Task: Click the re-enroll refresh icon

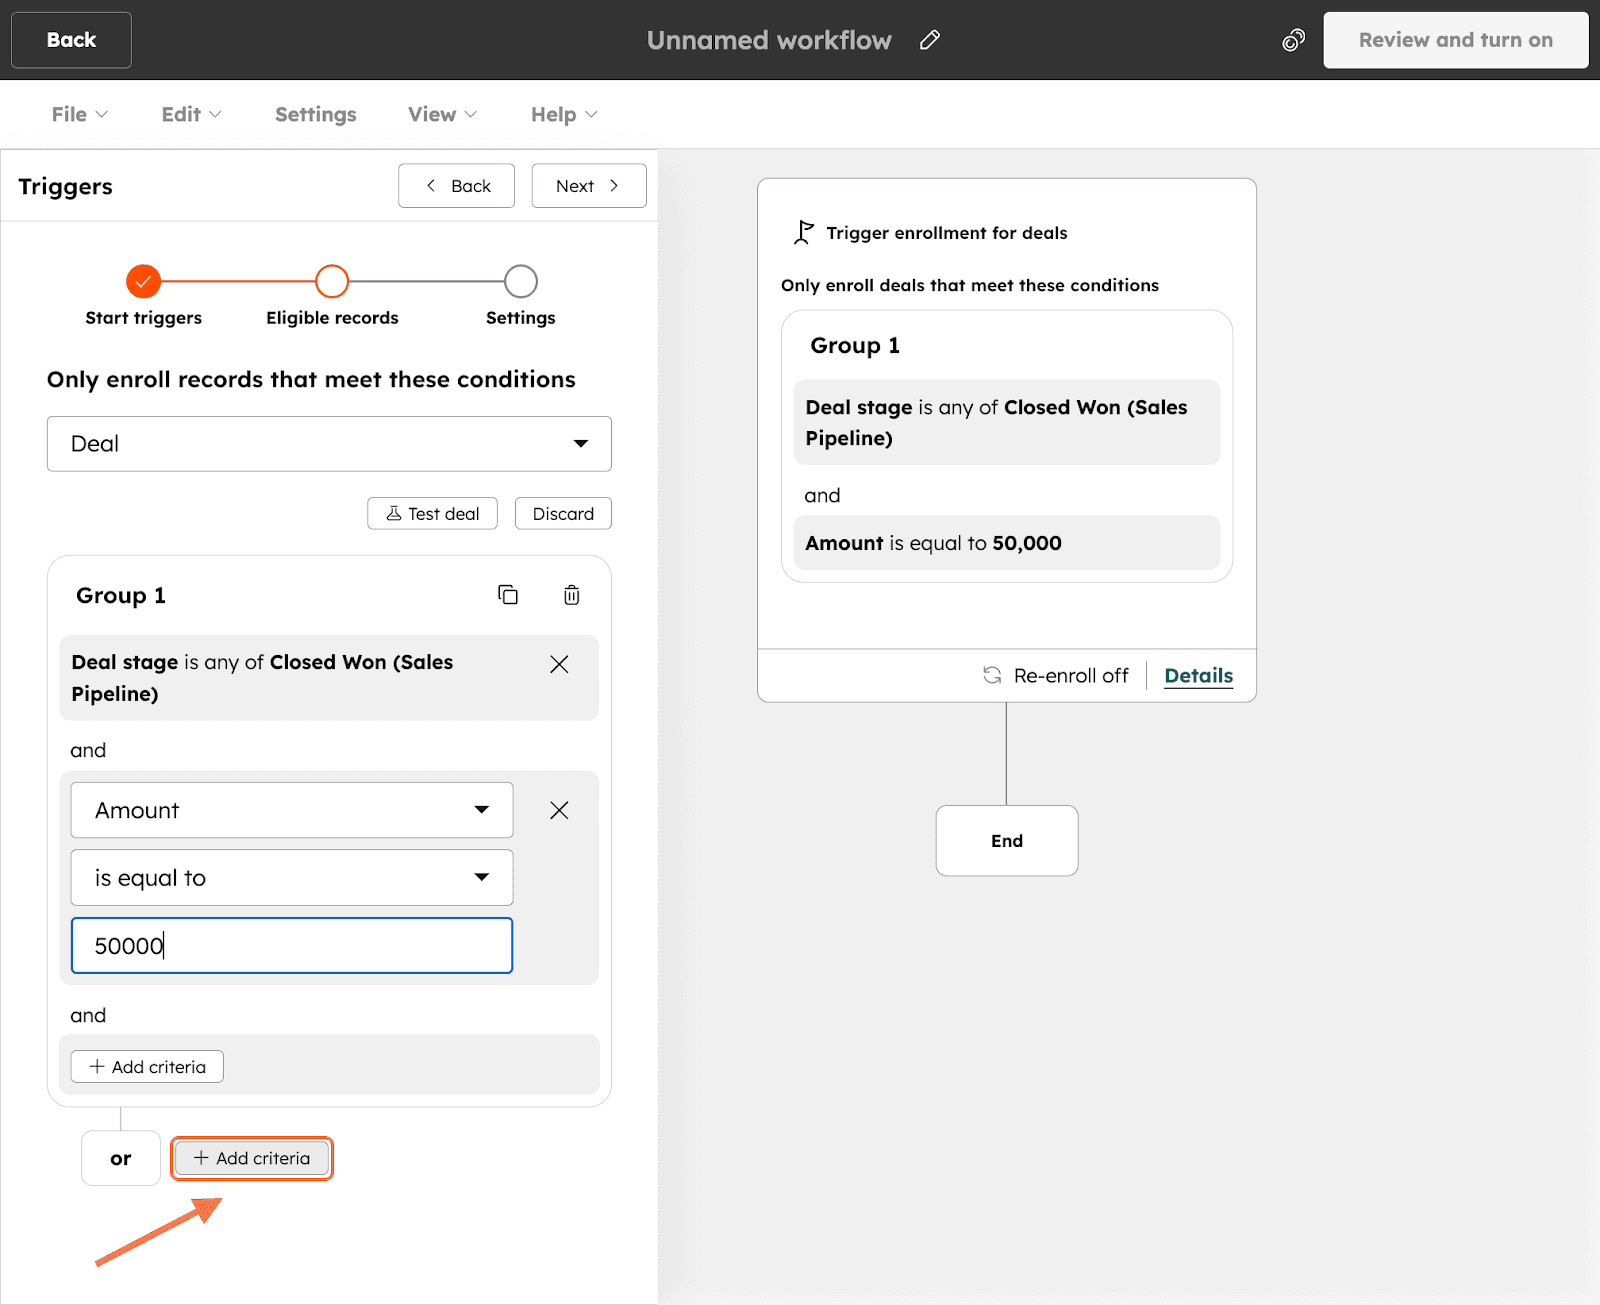Action: [992, 675]
